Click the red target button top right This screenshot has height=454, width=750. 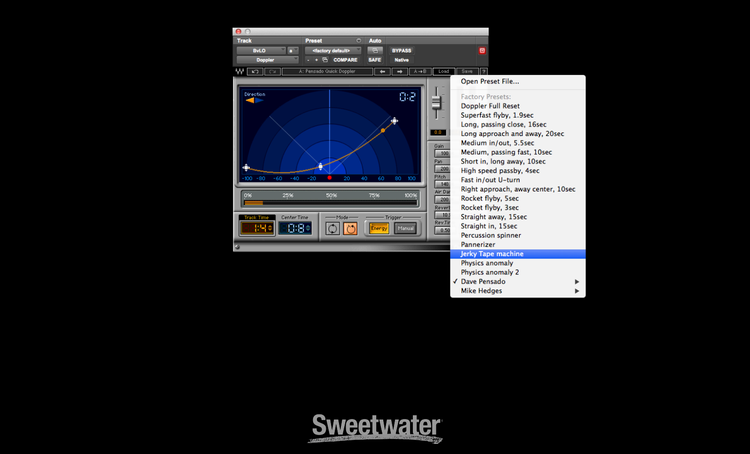[x=482, y=50]
